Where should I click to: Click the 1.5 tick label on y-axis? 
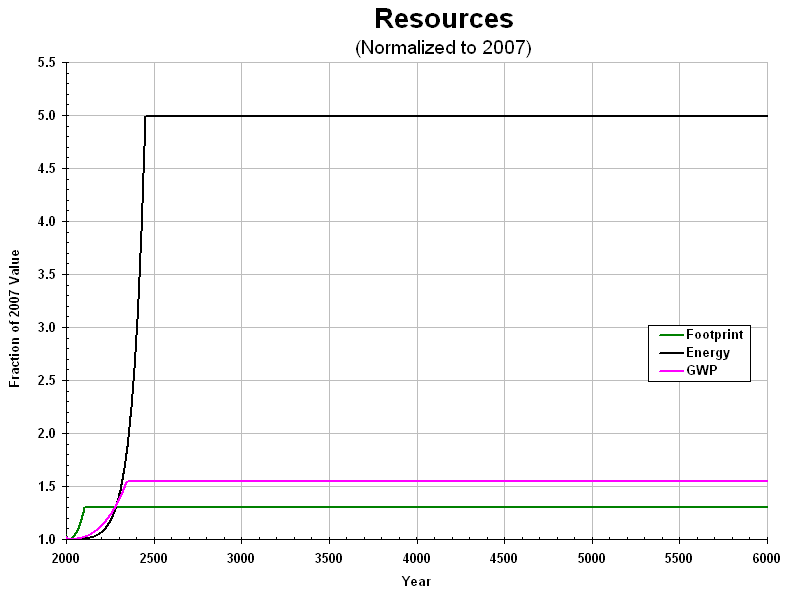pos(47,487)
